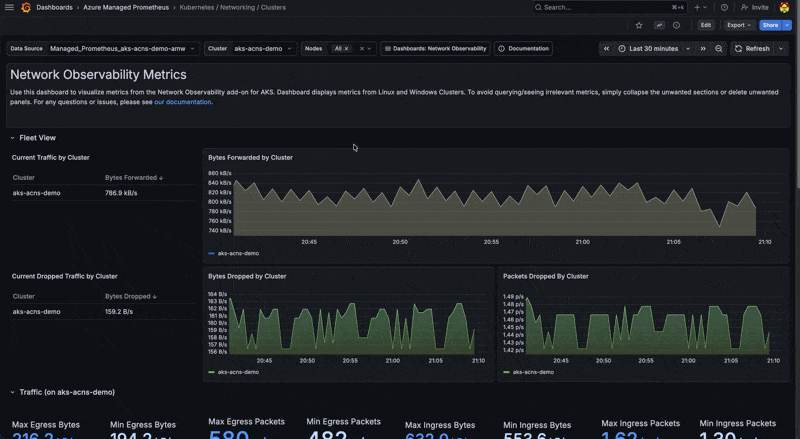Click Bytes Forwarded by Cluster panel title

coord(250,158)
